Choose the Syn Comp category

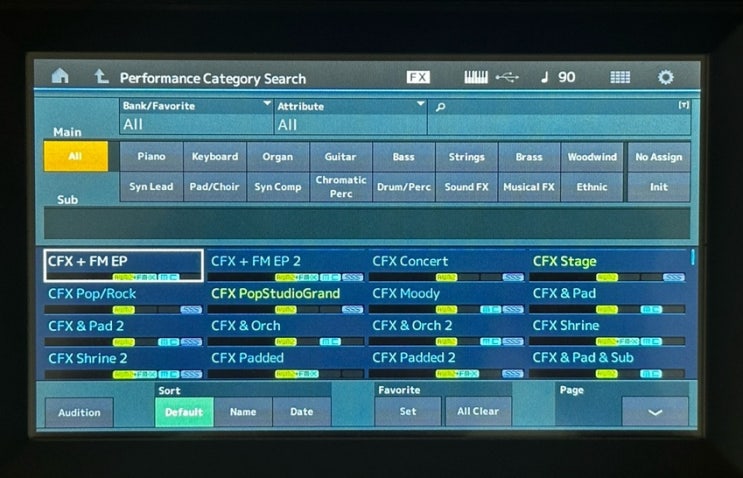pos(278,187)
